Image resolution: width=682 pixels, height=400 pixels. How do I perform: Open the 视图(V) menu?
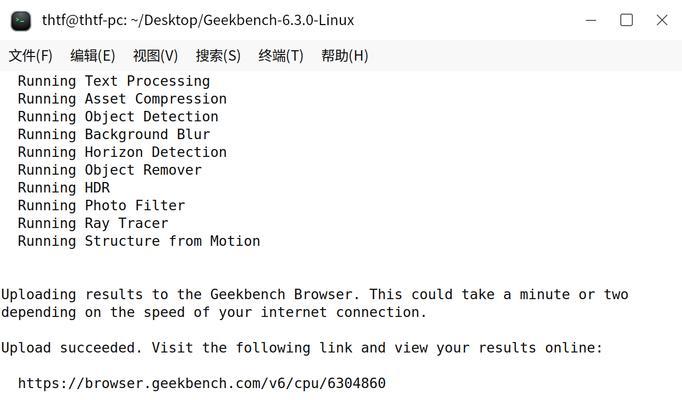click(155, 56)
